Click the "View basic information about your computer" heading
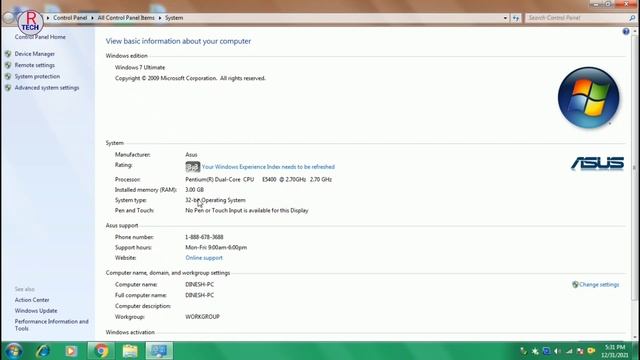640x360 pixels. click(178, 41)
